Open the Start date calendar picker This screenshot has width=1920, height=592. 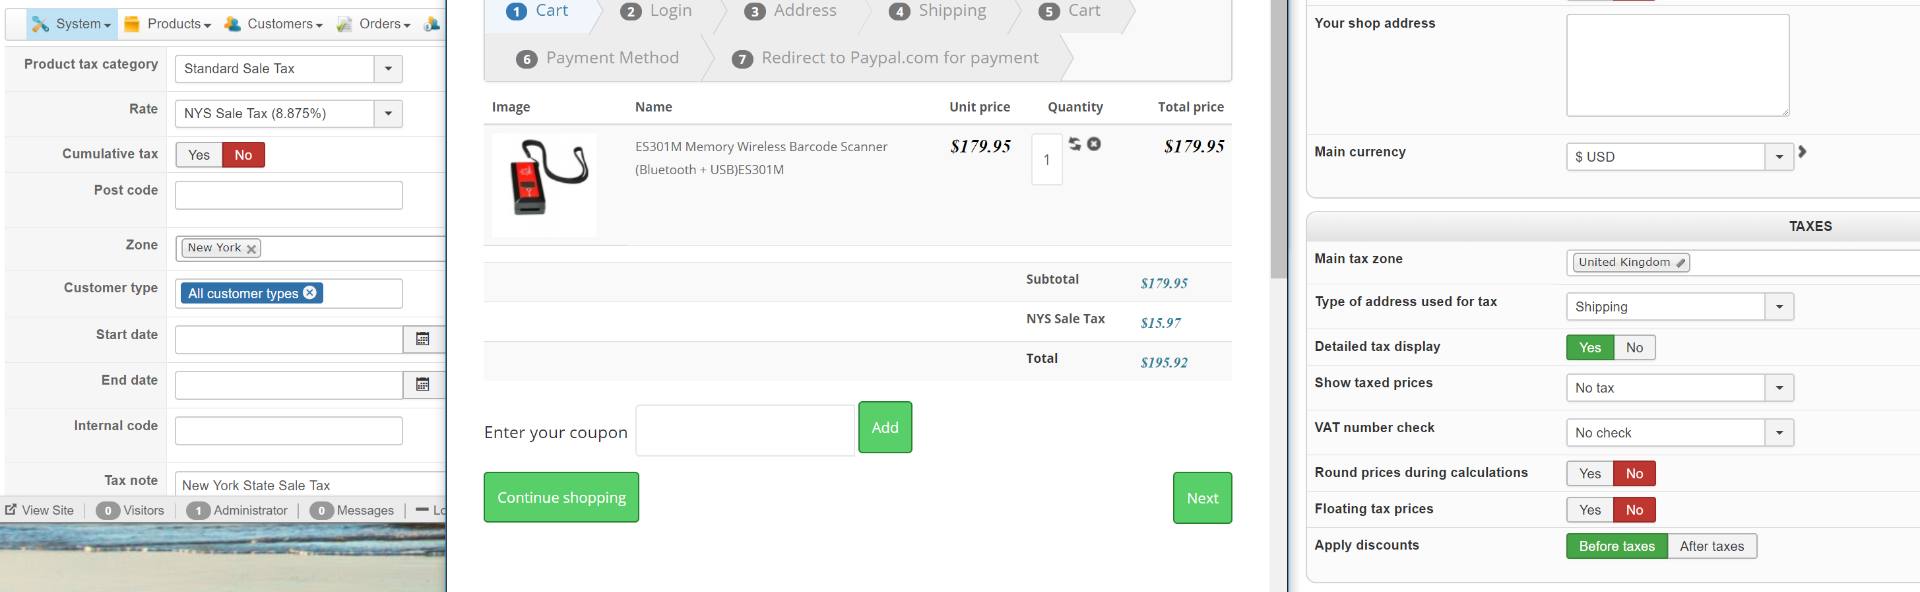click(423, 340)
